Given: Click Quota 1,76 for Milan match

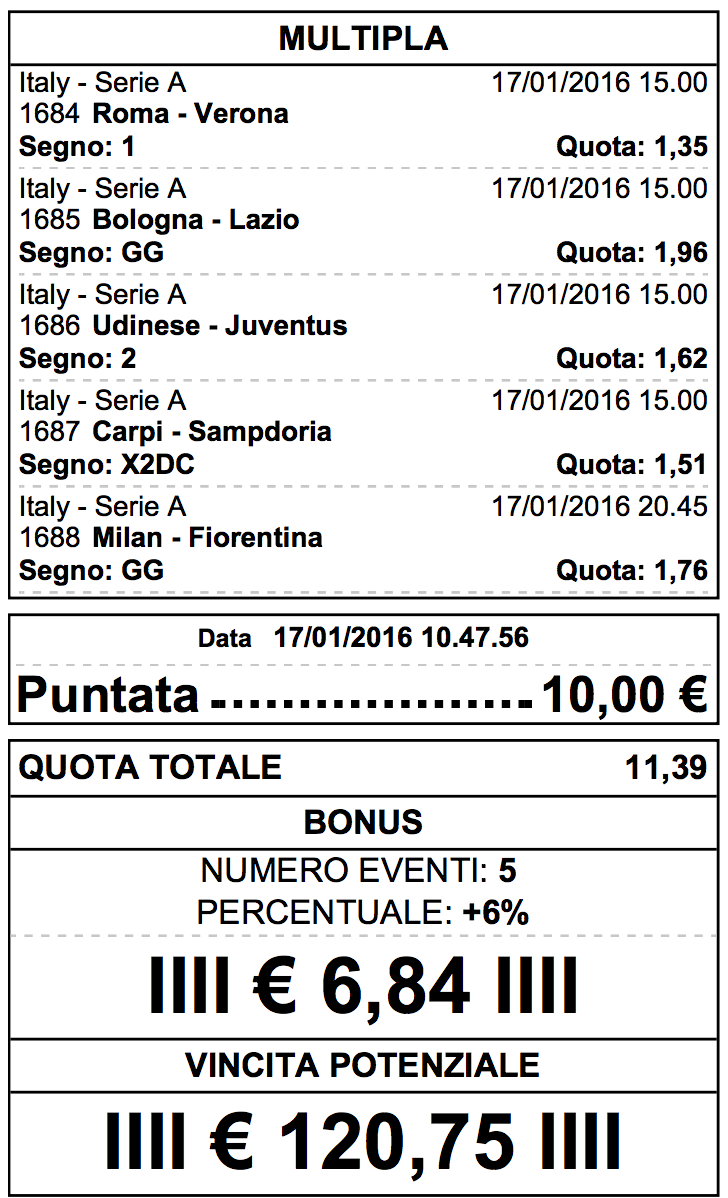Looking at the screenshot, I should pyautogui.click(x=632, y=571).
